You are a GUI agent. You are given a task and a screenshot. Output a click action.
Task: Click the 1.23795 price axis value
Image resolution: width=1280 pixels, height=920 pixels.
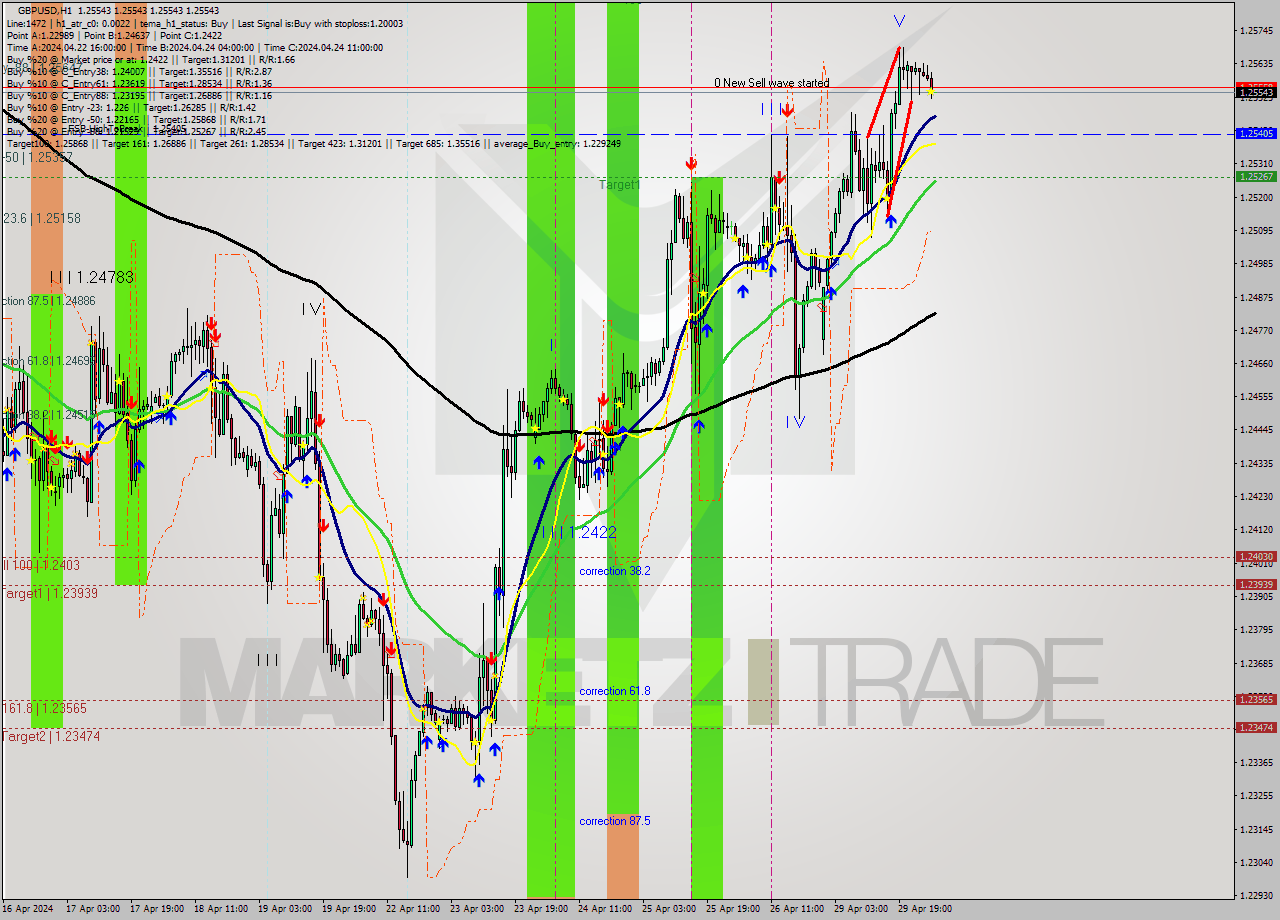tap(1256, 629)
